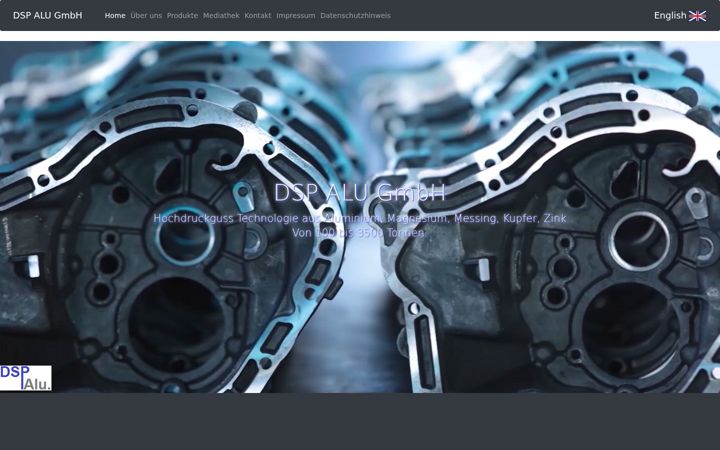
Task: Open the Home menu item
Action: coord(115,16)
